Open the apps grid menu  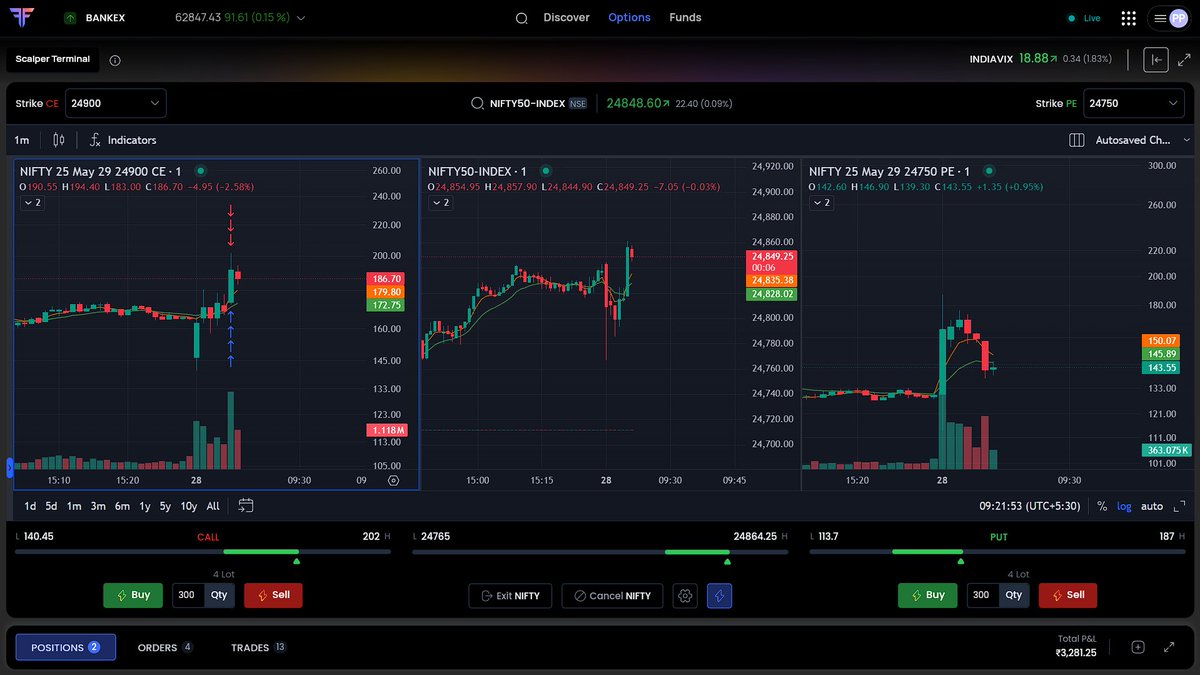1129,18
